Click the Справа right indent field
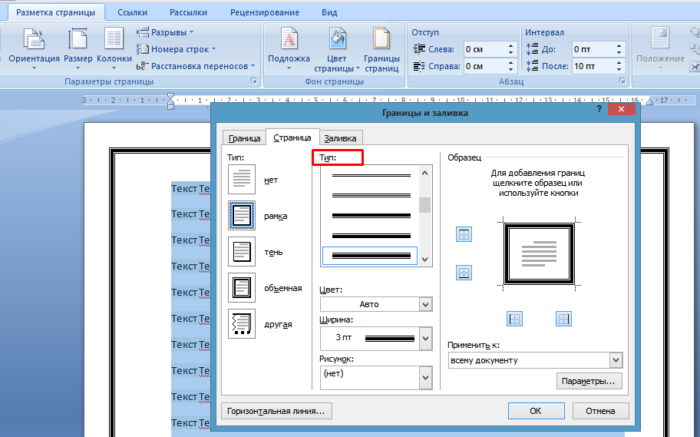The width and height of the screenshot is (700, 437). 485,66
